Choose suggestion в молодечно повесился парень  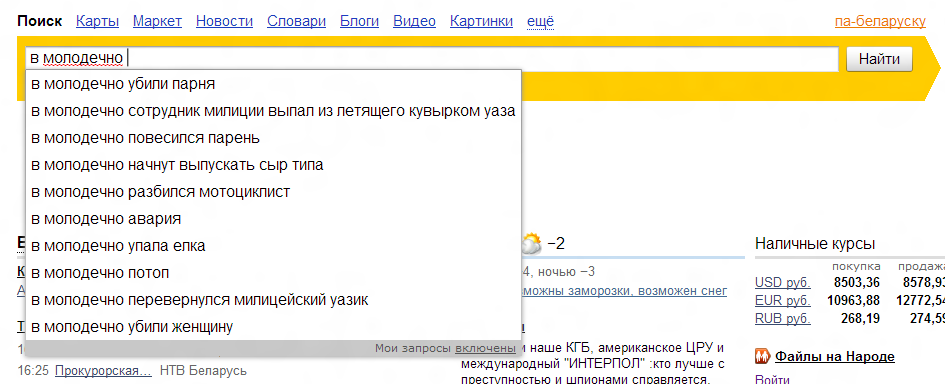point(273,138)
